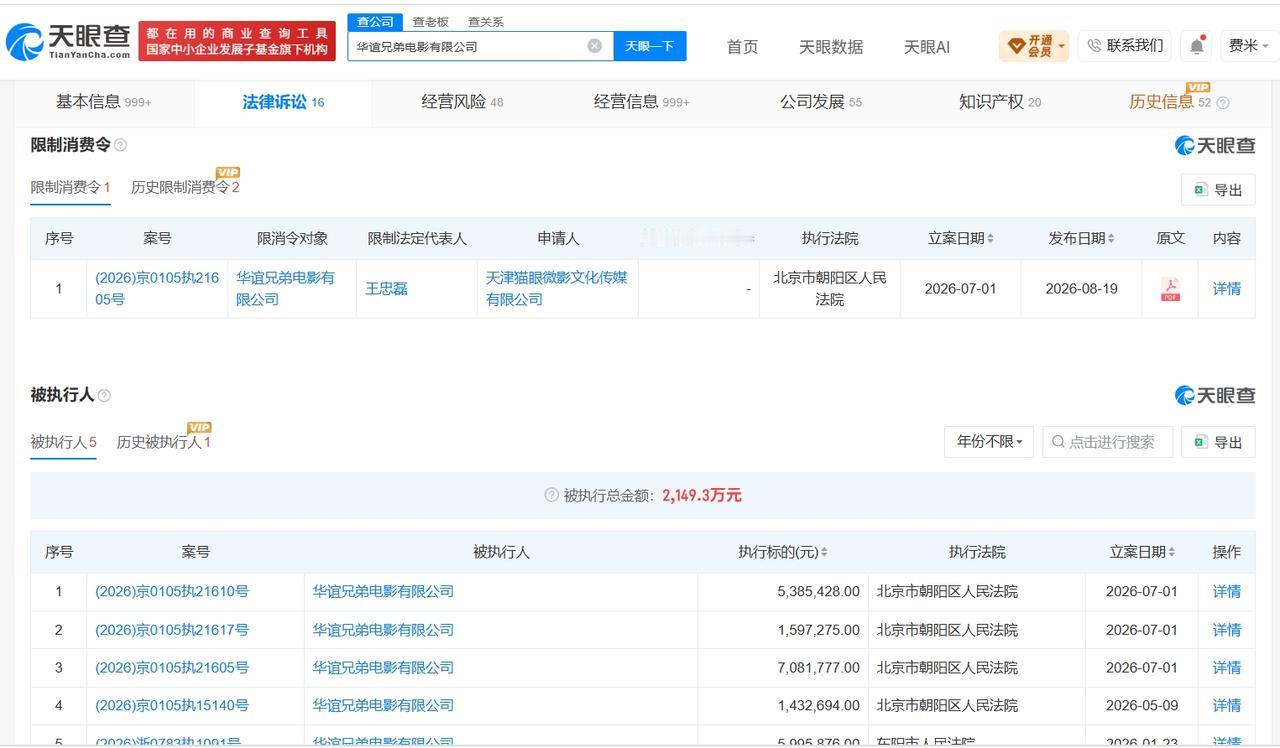The image size is (1280, 748).
Task: Open 华谊兄弟电影有限公司 in row 2 of 被执行人
Action: click(x=383, y=630)
